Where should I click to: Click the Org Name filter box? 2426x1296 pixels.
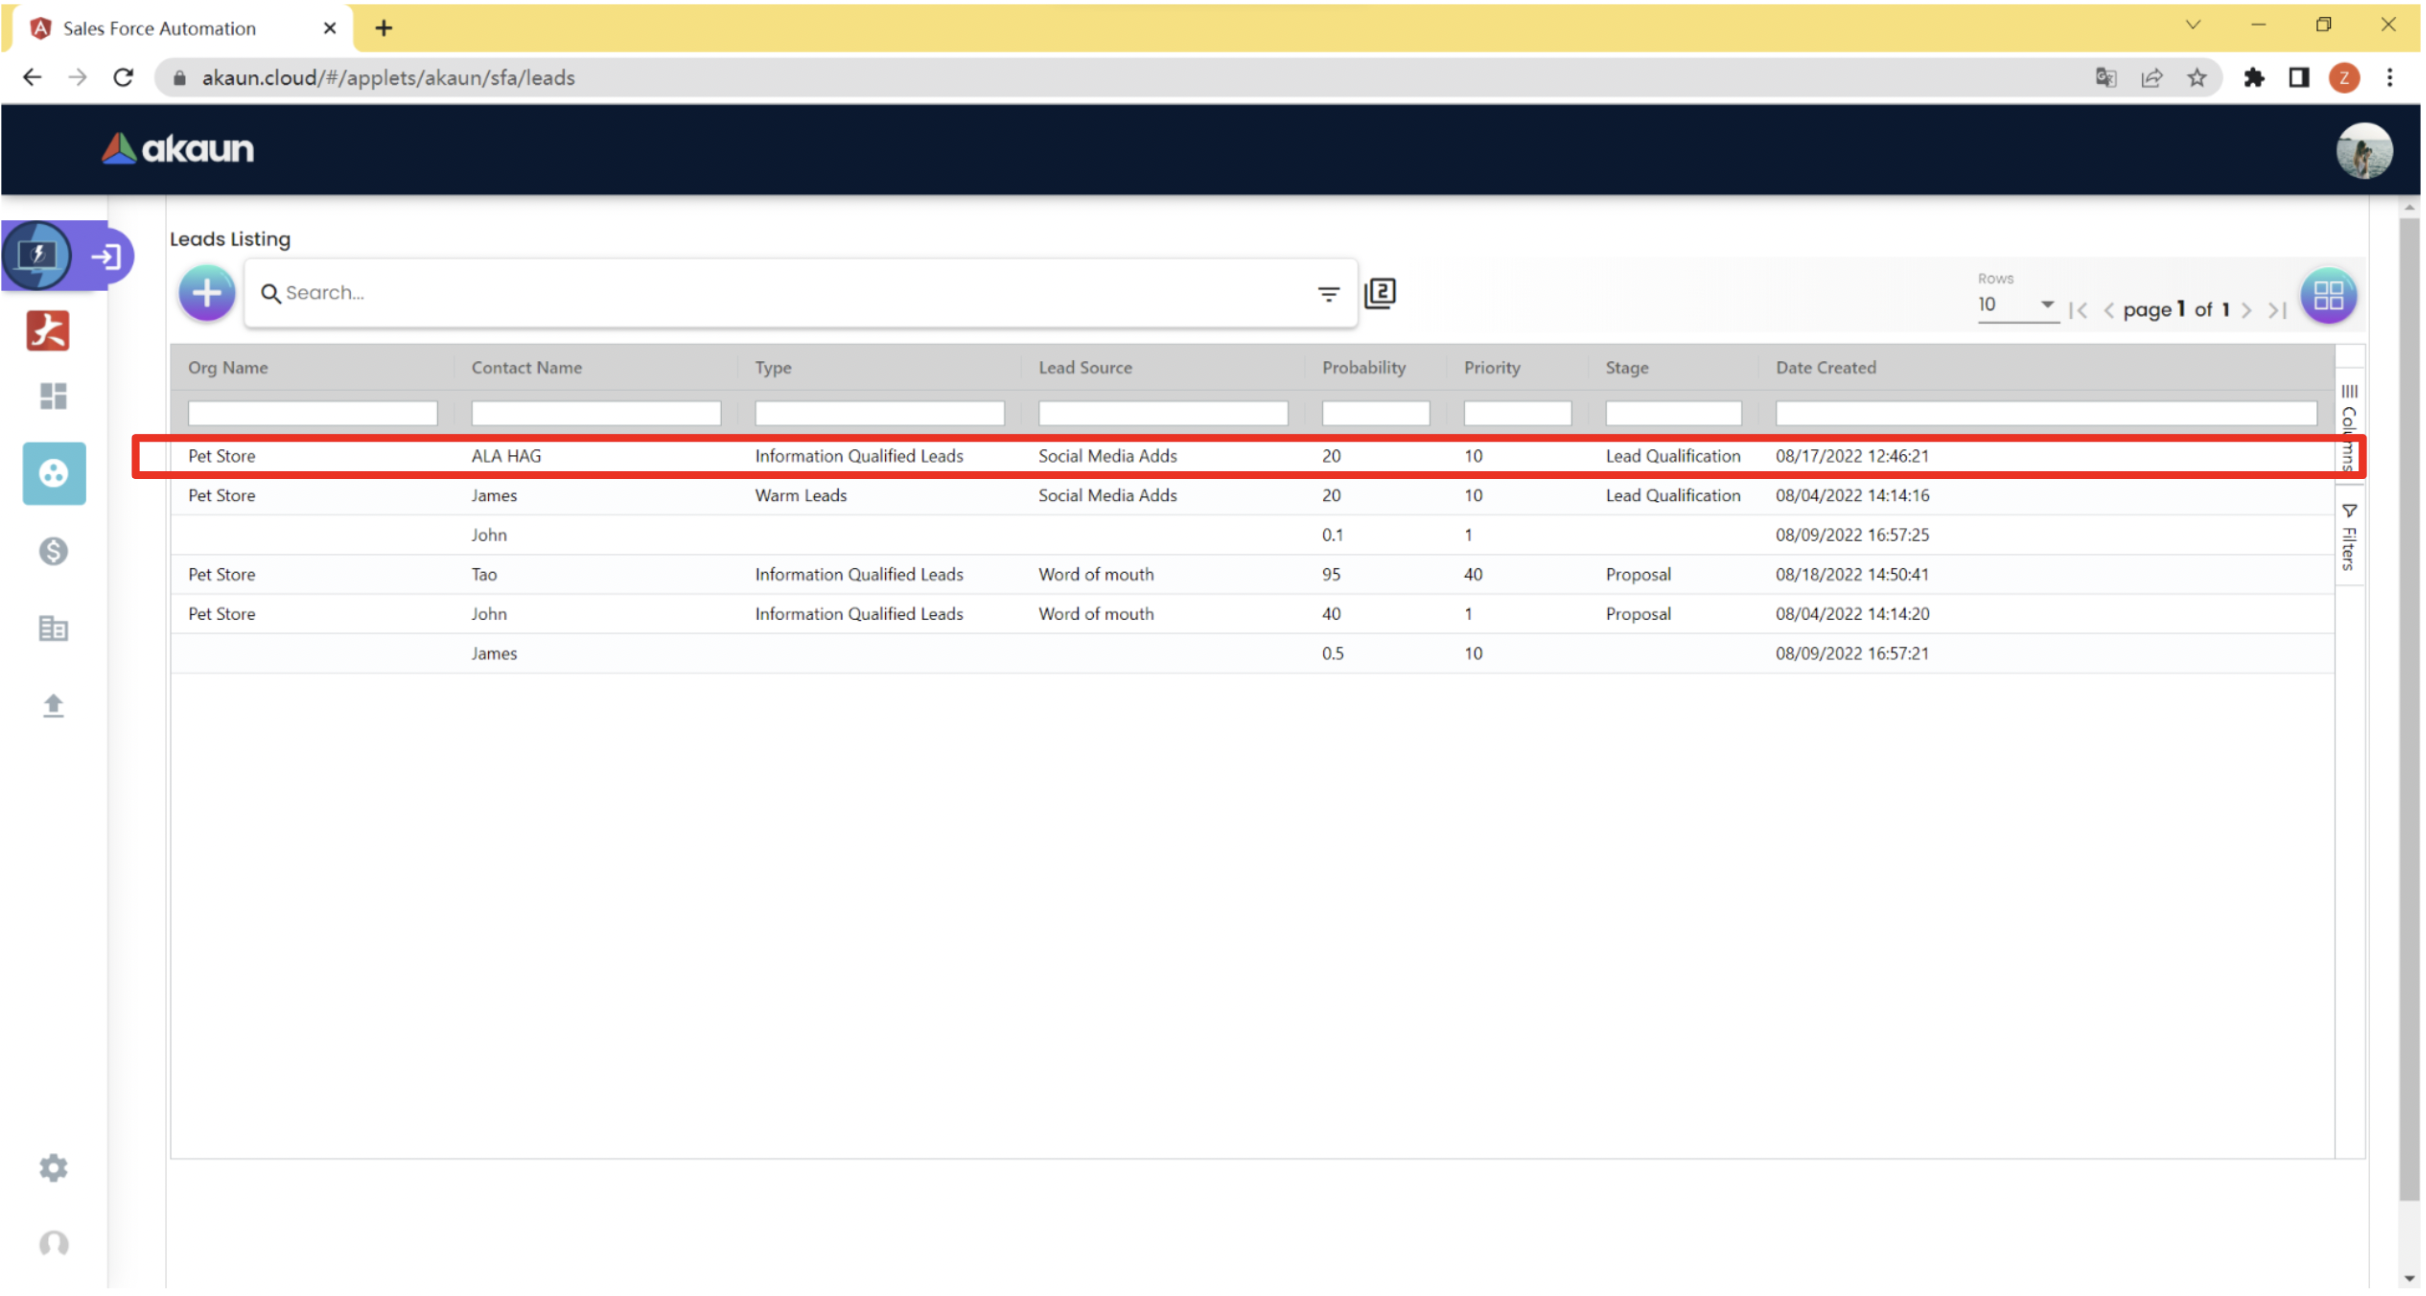(x=312, y=413)
